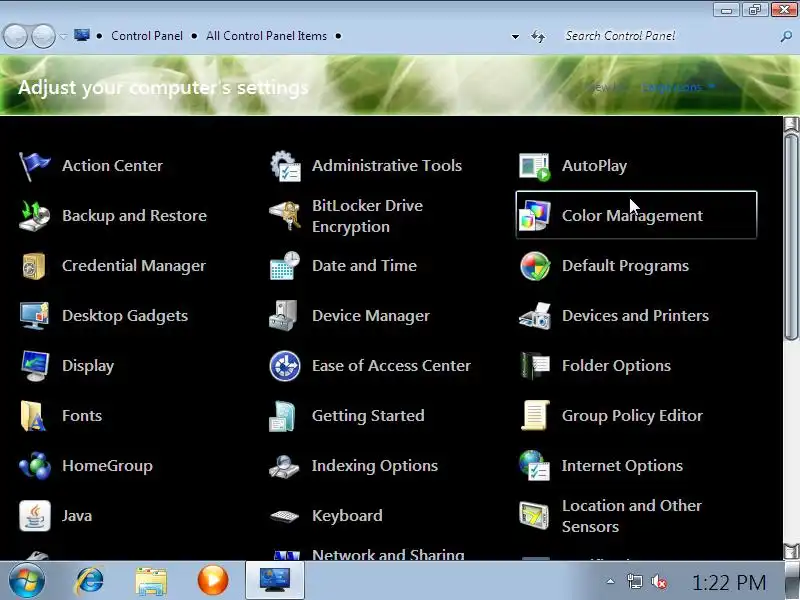Click the computer icon in address bar
800x600 pixels.
[x=82, y=35]
